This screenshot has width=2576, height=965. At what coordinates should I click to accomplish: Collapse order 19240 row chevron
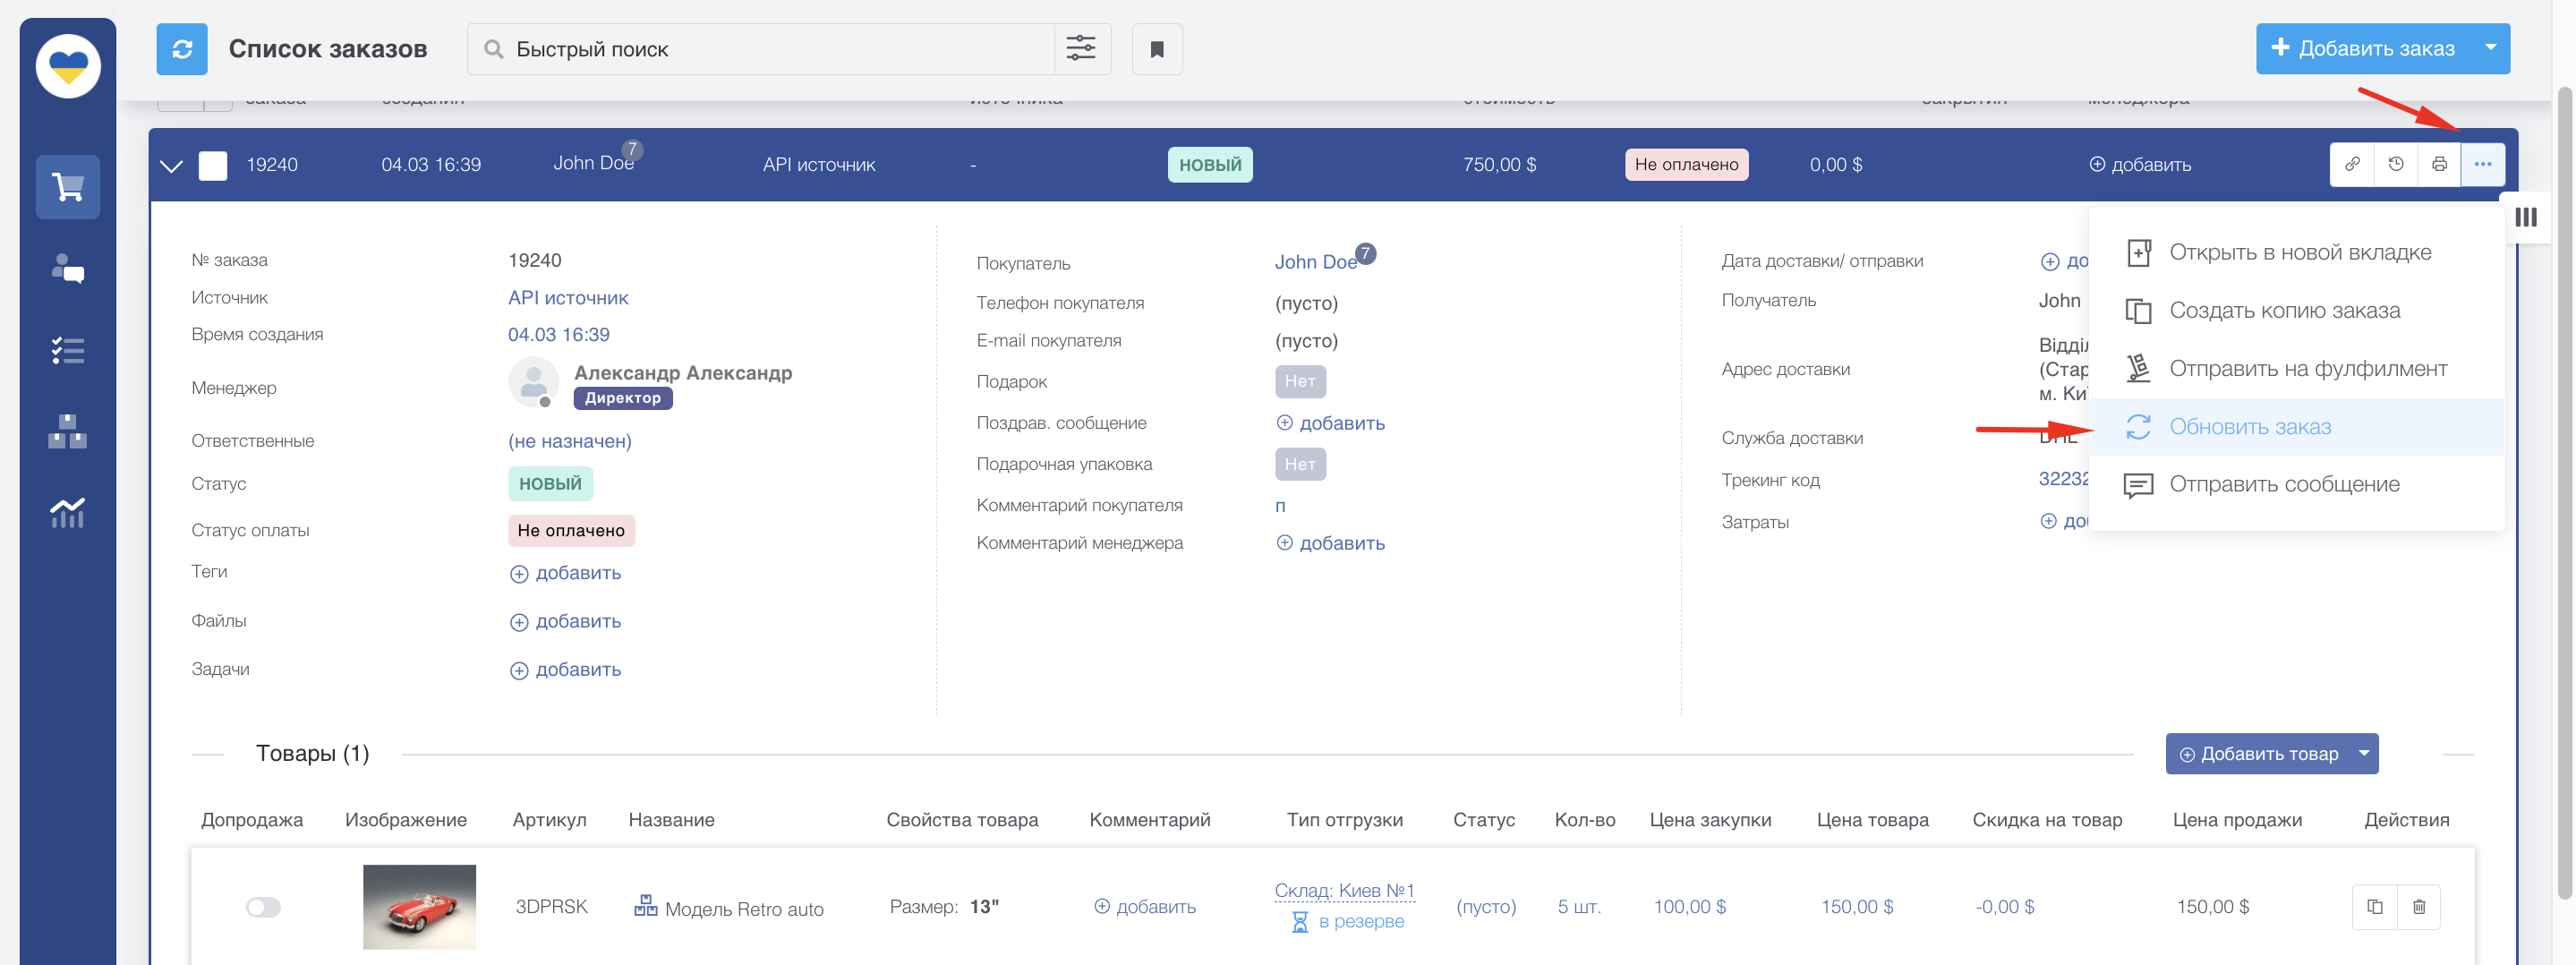click(x=171, y=166)
